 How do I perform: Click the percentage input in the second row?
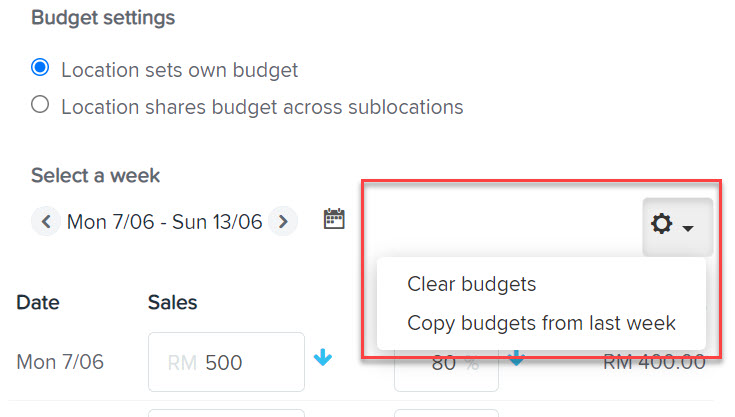[x=446, y=413]
